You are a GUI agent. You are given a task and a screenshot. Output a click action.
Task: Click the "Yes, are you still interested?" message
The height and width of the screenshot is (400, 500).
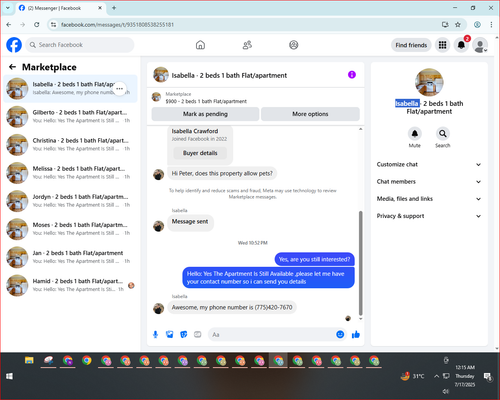[x=314, y=259]
